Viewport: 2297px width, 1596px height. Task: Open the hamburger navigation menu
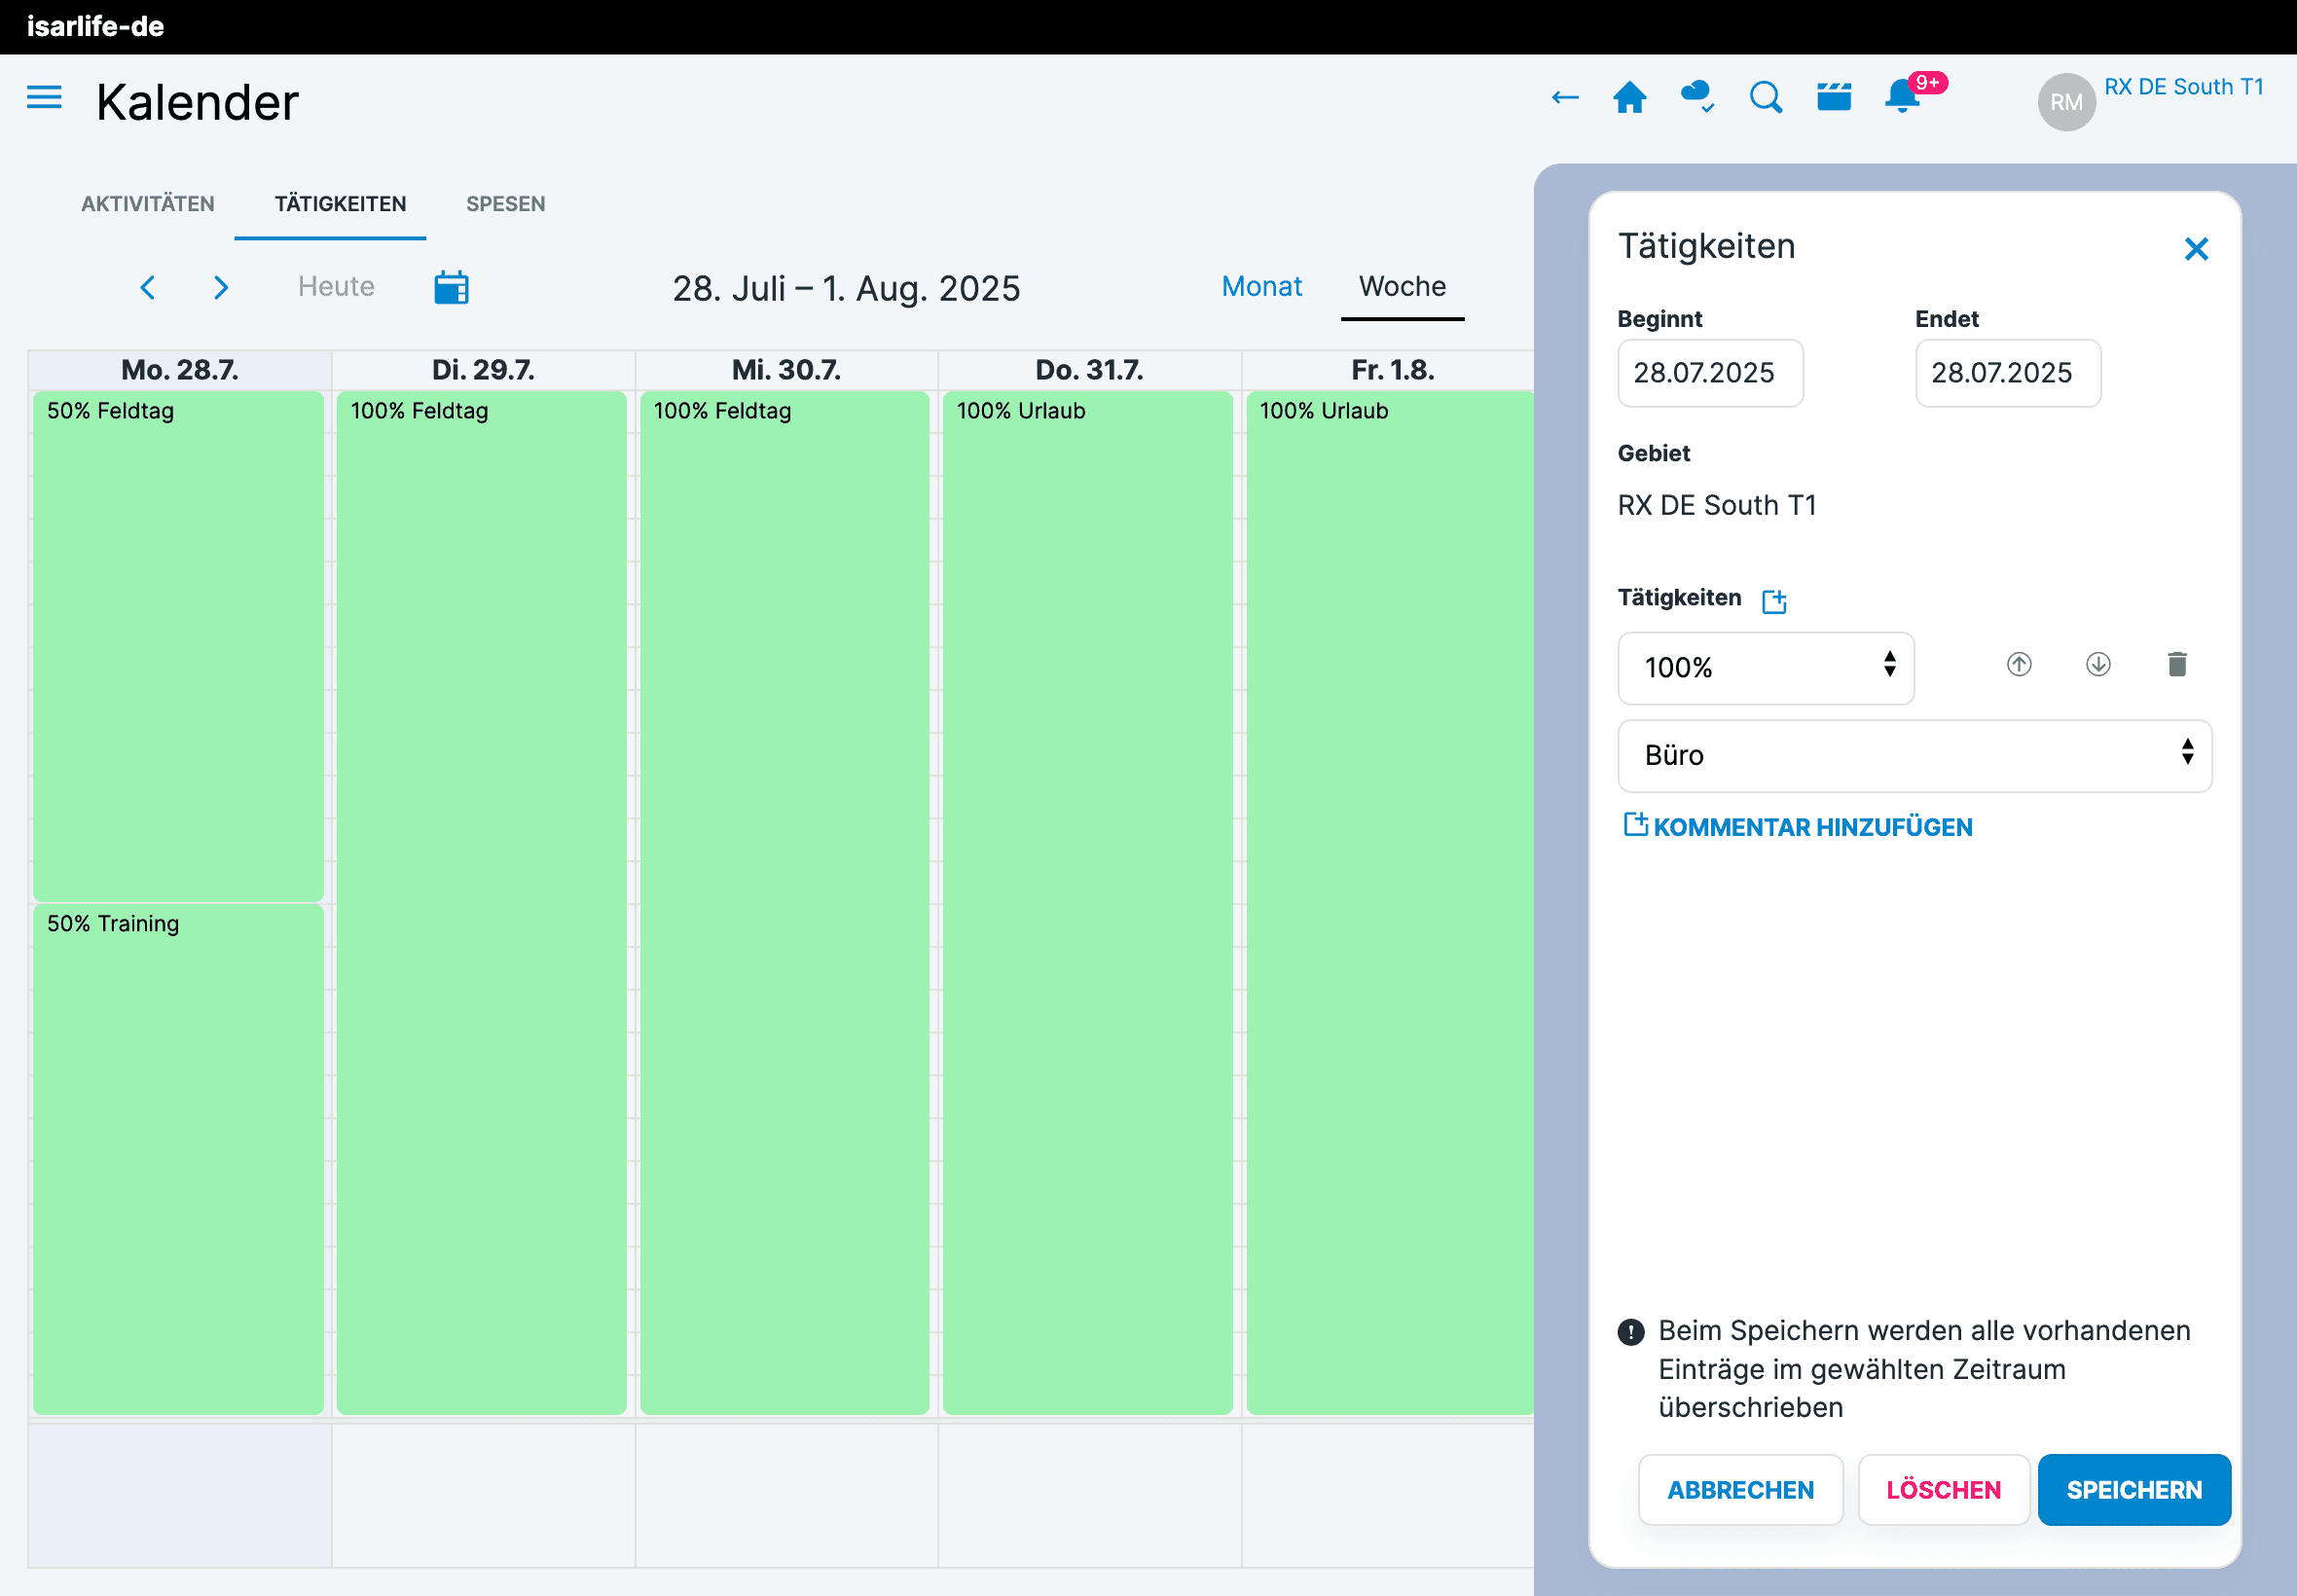(x=44, y=98)
